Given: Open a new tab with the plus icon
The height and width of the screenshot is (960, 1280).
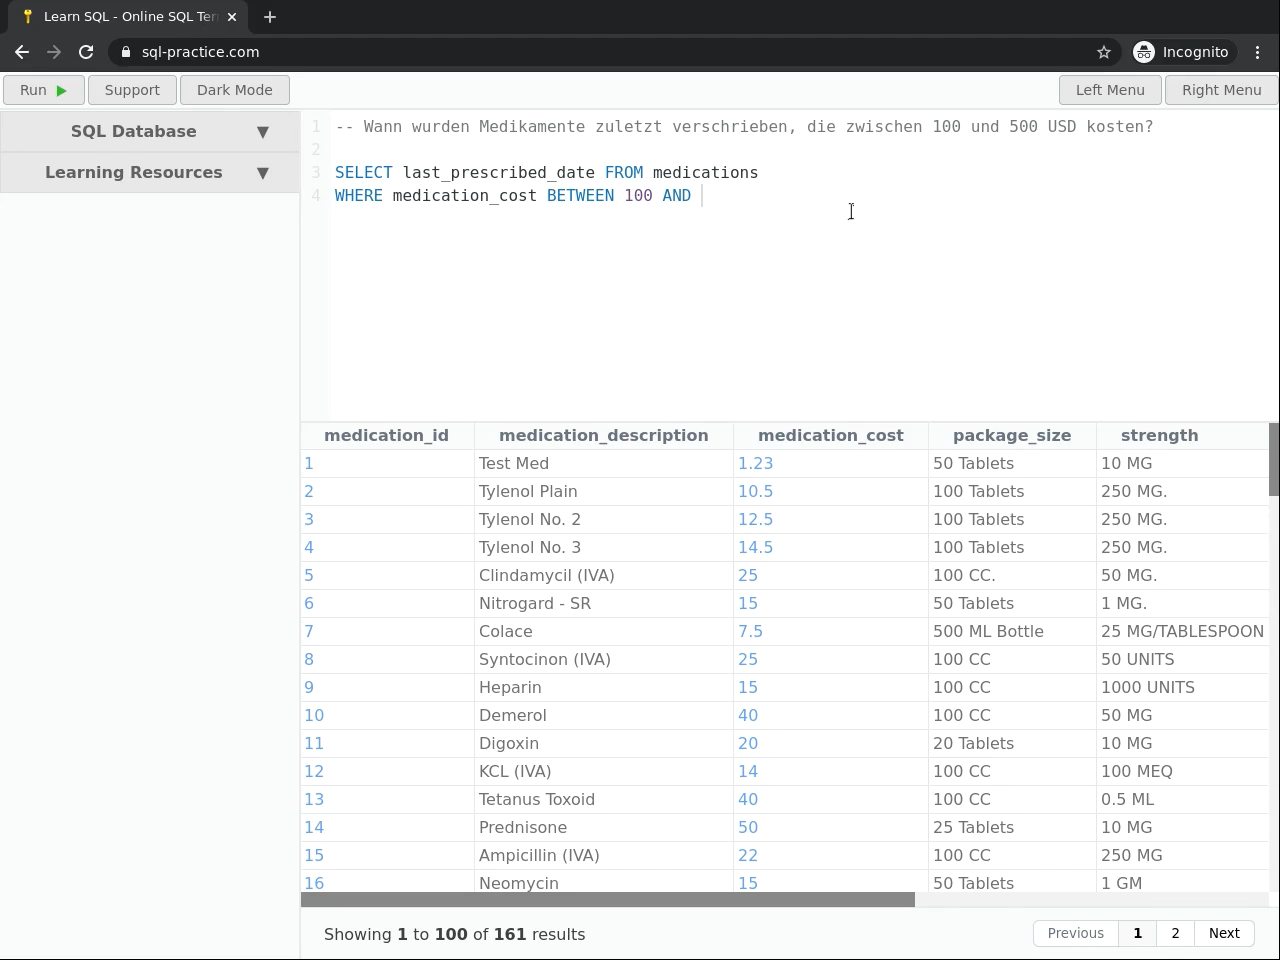Looking at the screenshot, I should 270,17.
